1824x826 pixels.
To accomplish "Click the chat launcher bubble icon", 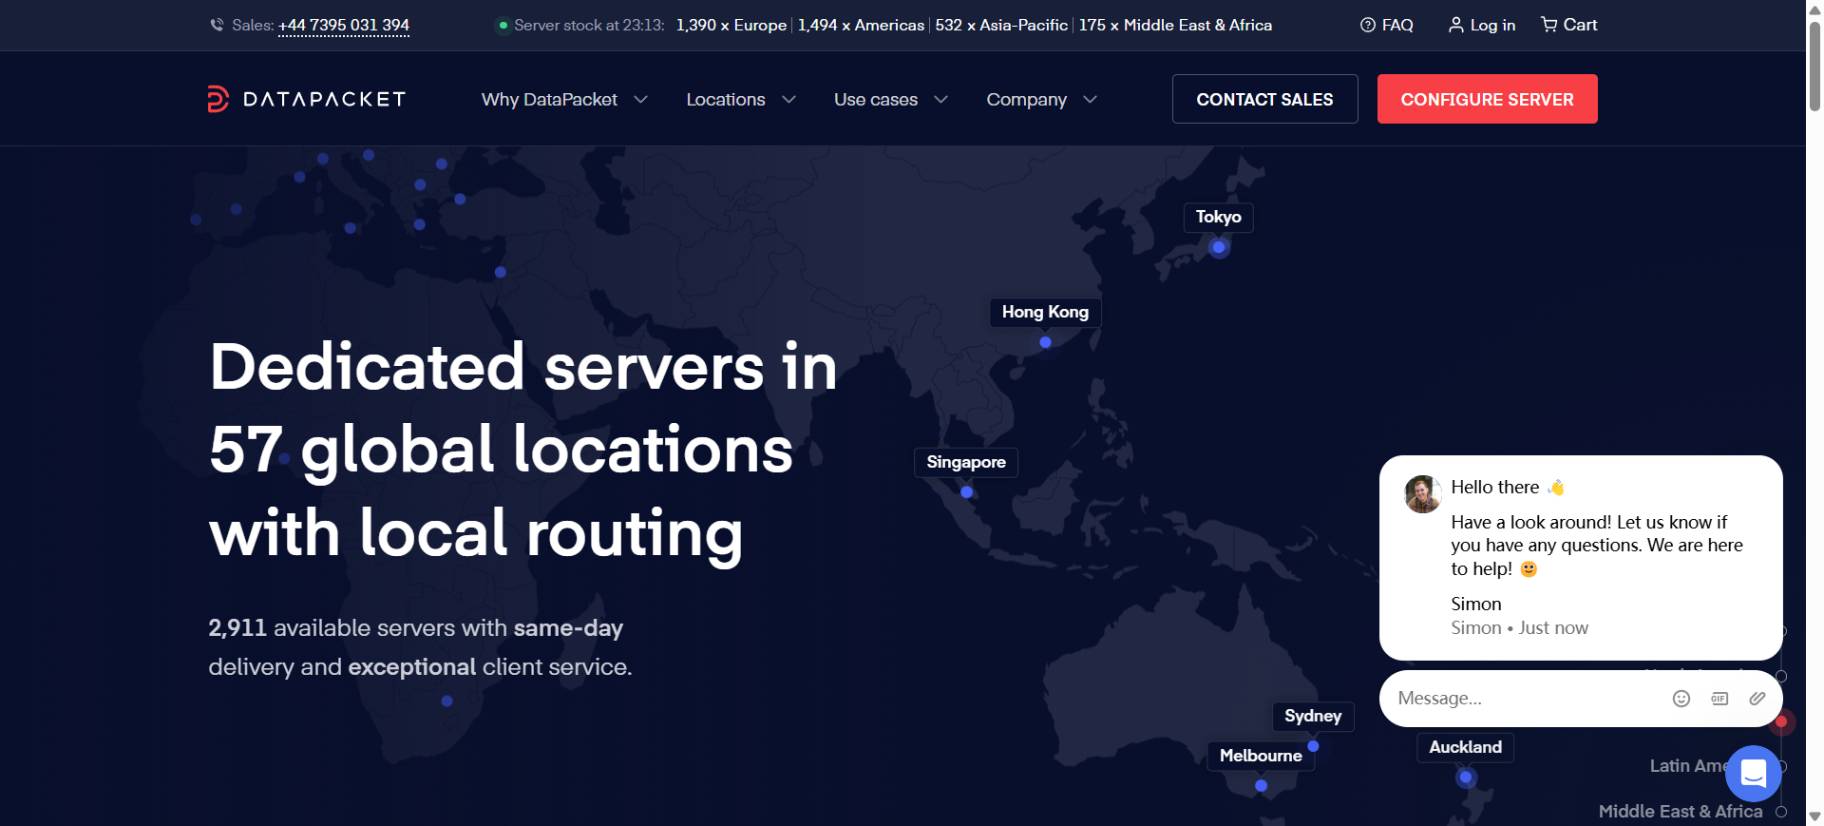I will point(1753,773).
